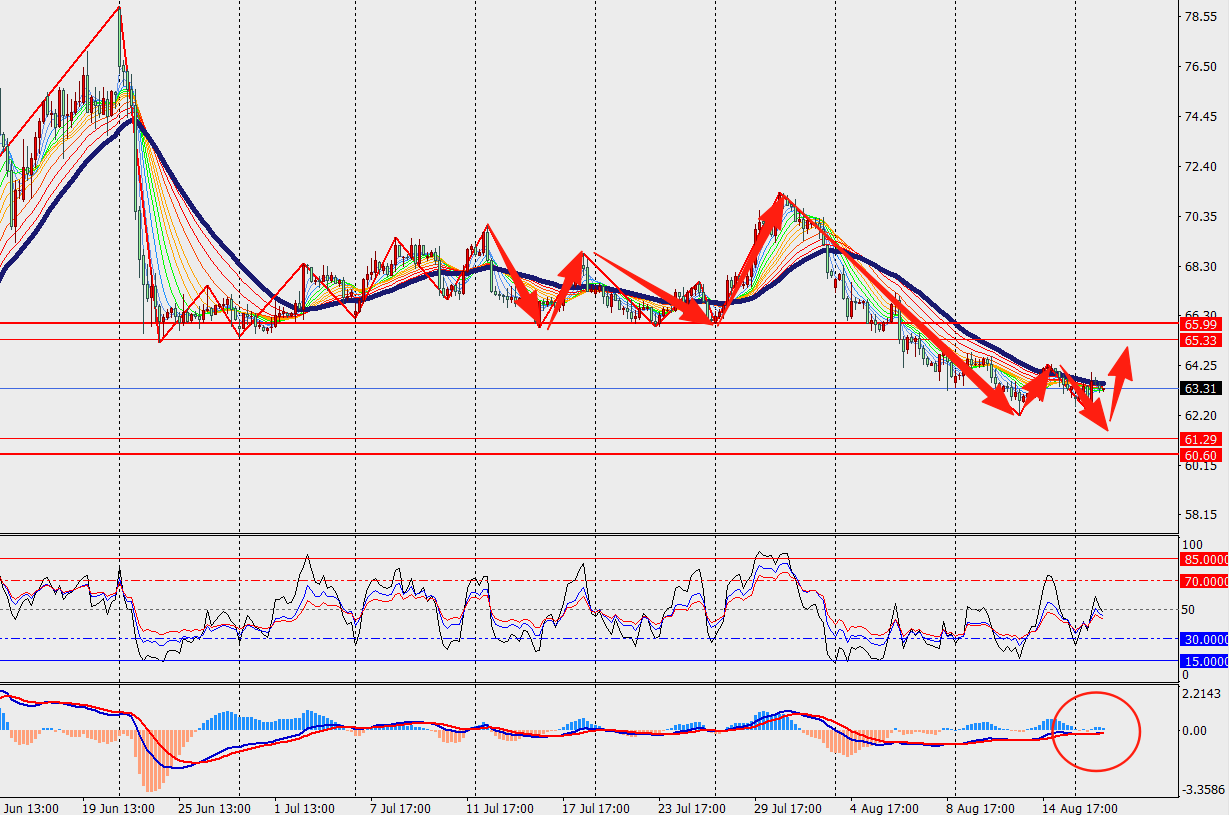This screenshot has width=1230, height=815.
Task: Click the 68.30 price axis value
Action: point(1200,266)
